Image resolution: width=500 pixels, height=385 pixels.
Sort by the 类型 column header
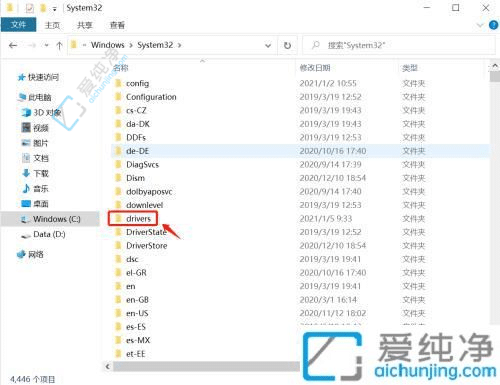pos(410,68)
